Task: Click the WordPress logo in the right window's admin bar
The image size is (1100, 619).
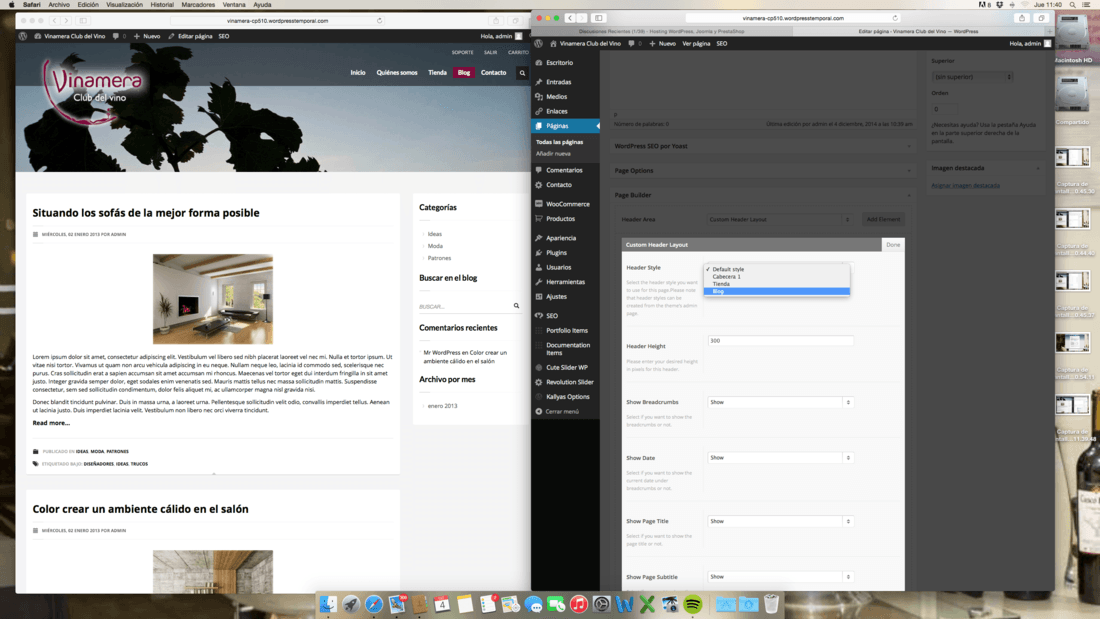Action: pos(539,44)
